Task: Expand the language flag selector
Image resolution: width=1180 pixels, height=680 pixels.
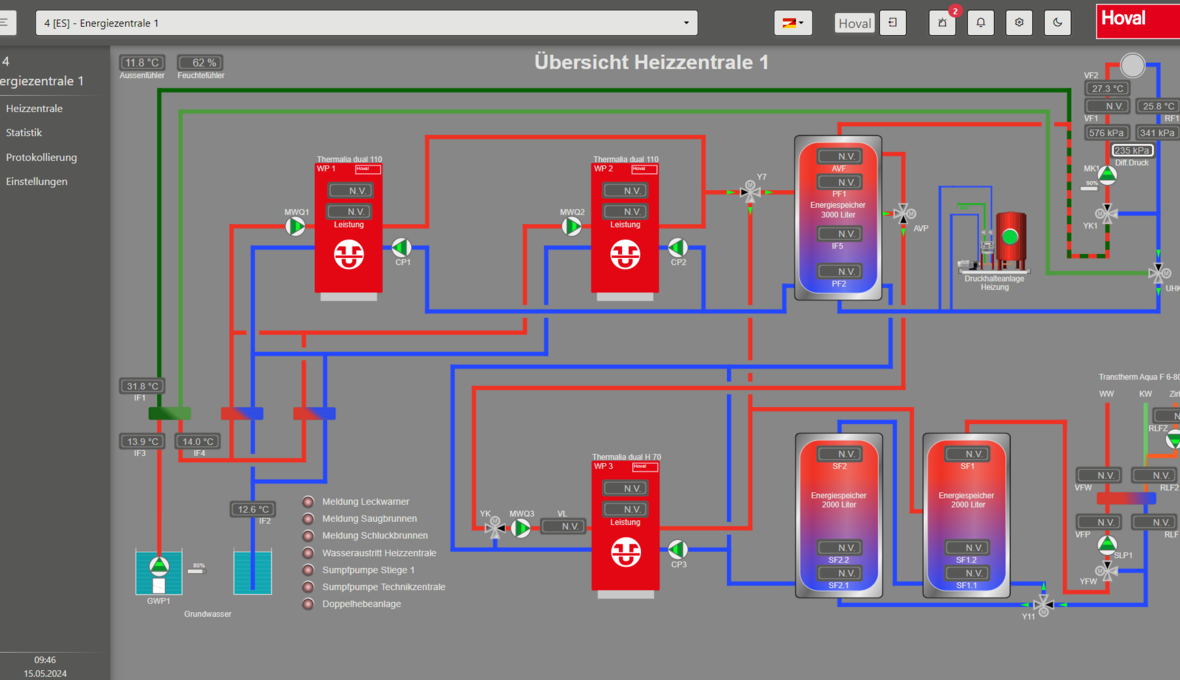Action: tap(793, 23)
